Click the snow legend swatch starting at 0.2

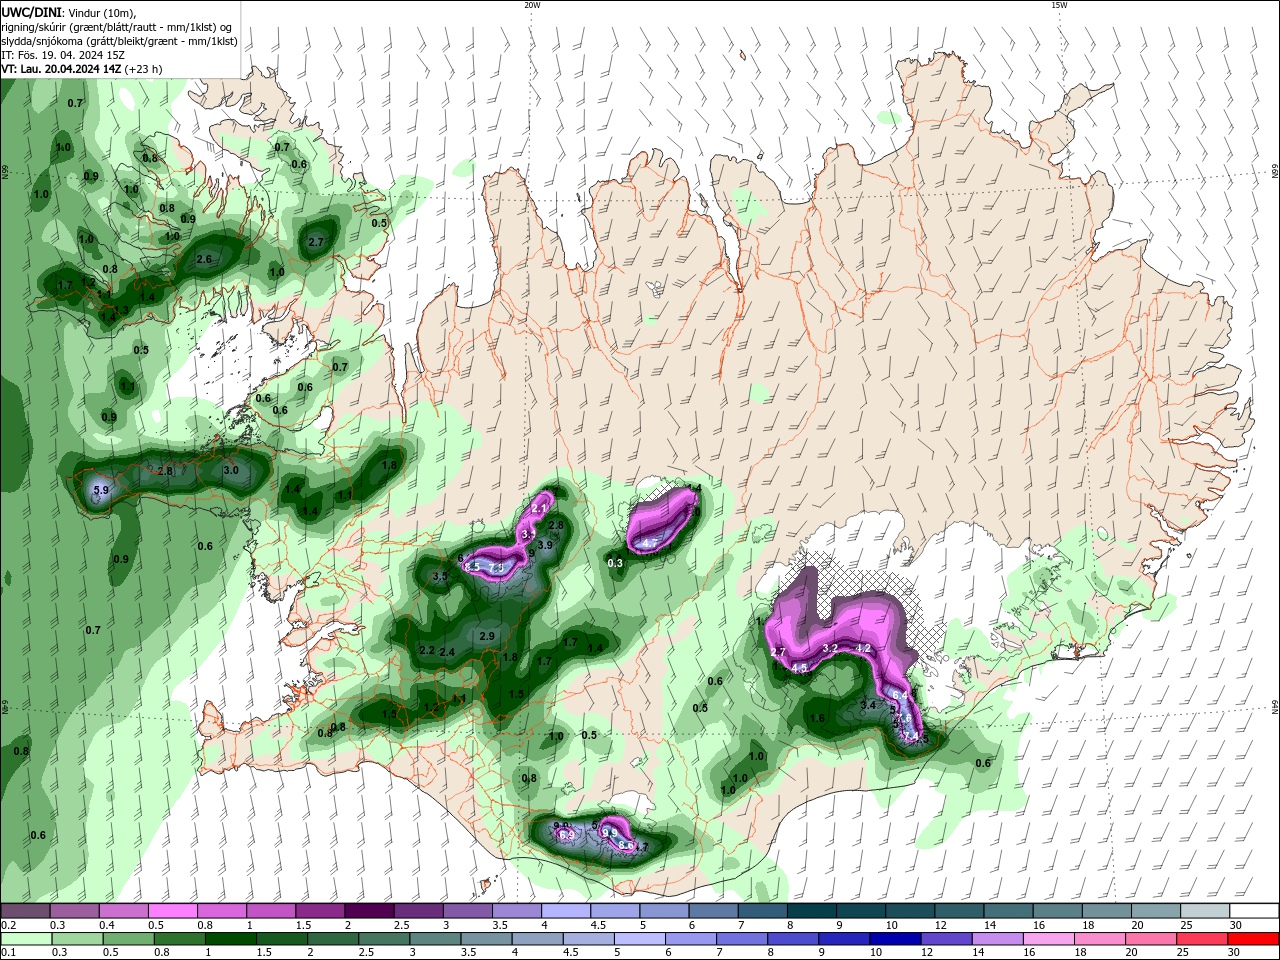[25, 911]
